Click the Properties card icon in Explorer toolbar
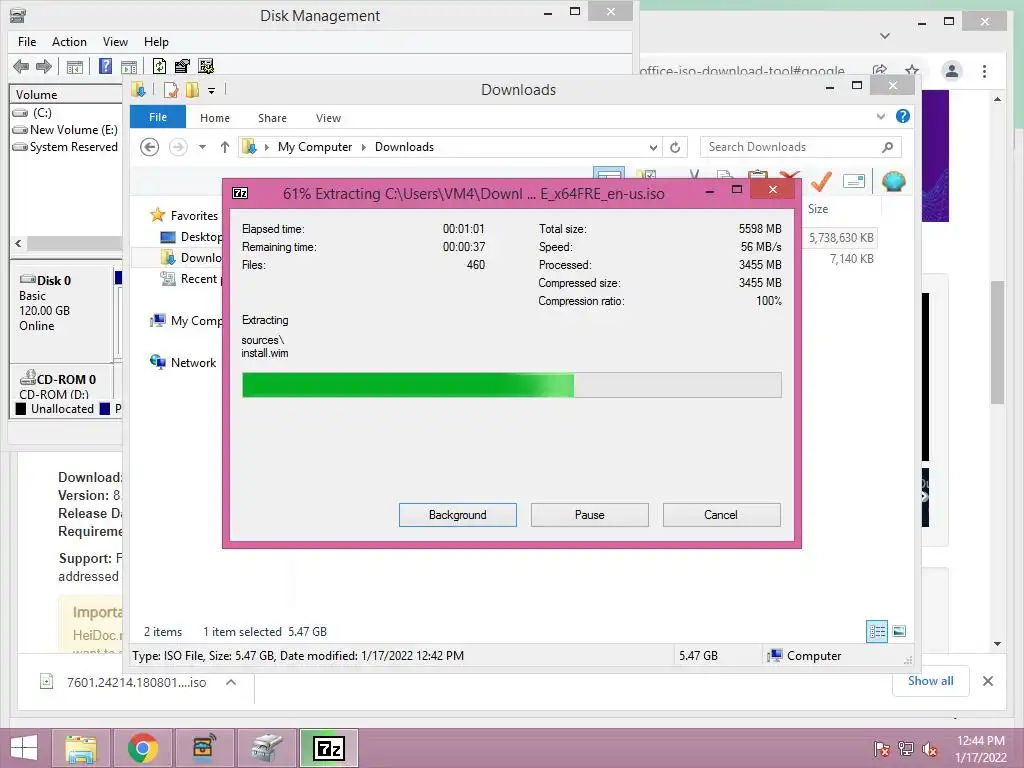Image resolution: width=1024 pixels, height=768 pixels. click(854, 181)
